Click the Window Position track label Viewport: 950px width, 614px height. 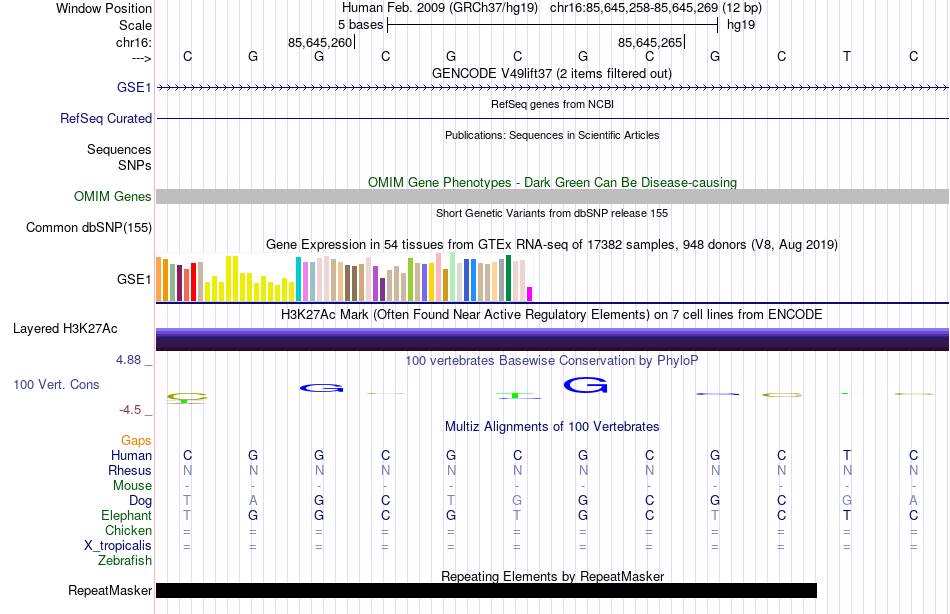[x=104, y=8]
